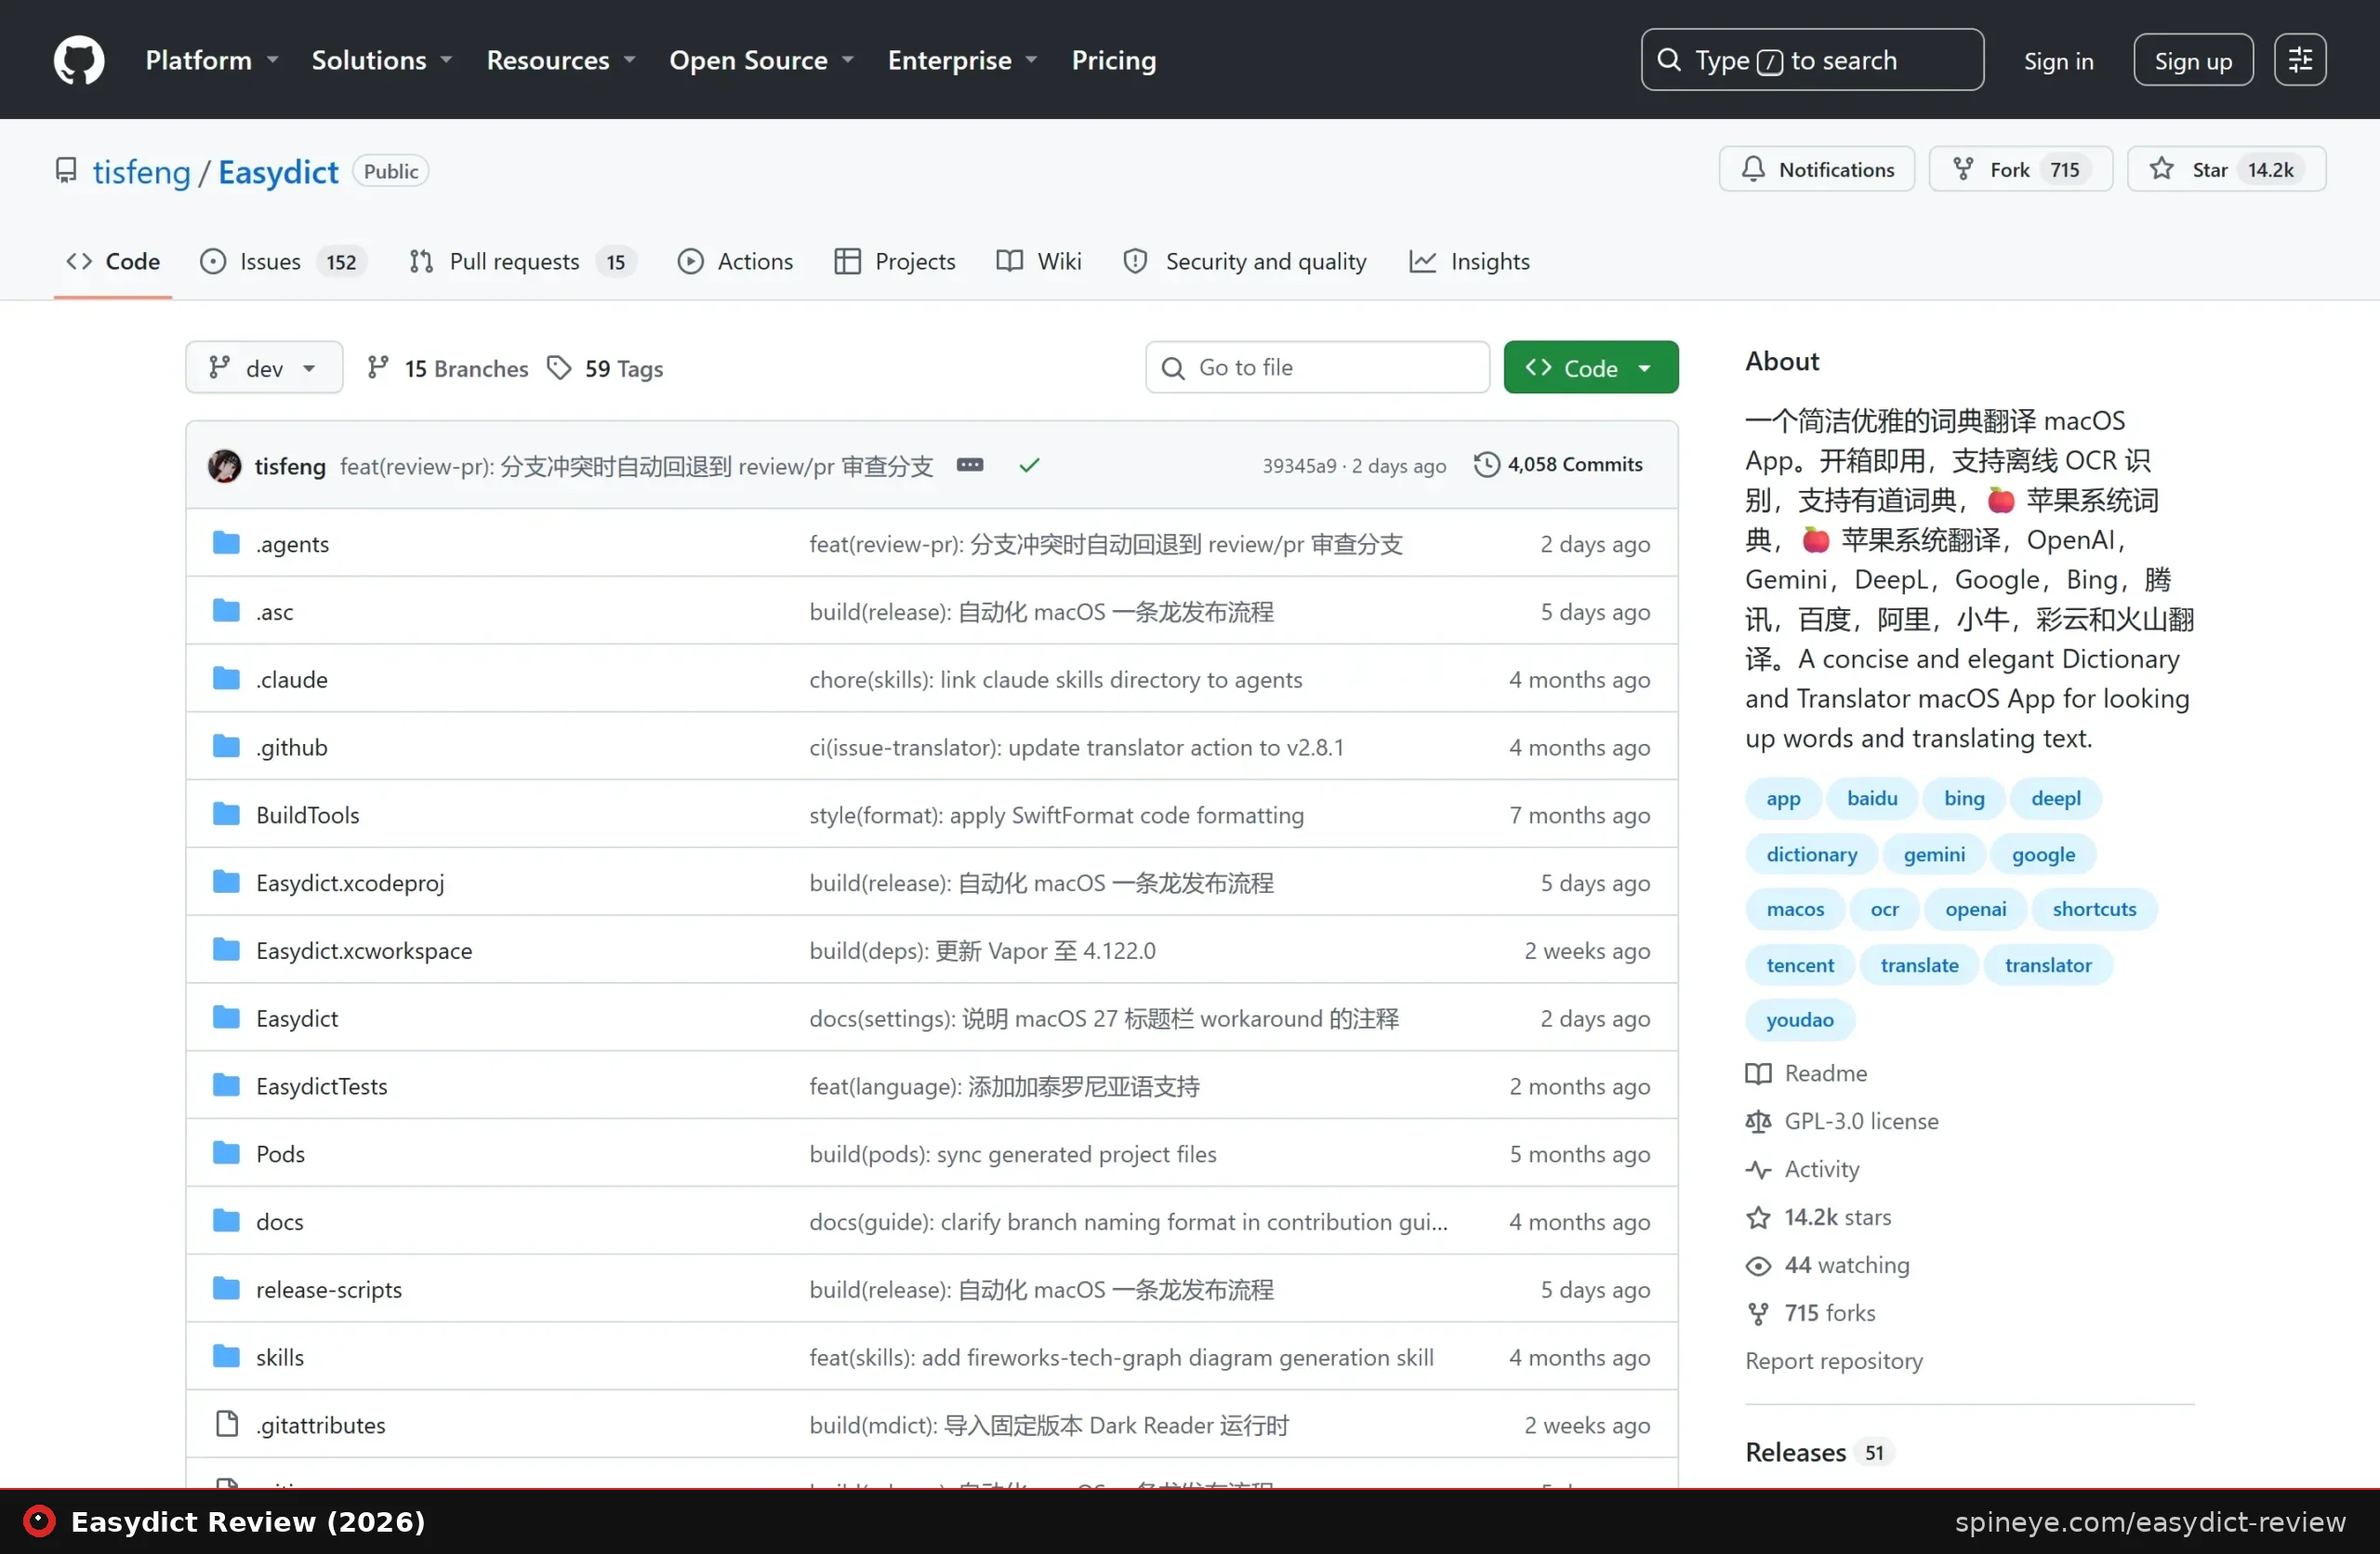Click the appearance settings icon in header

[x=2299, y=60]
